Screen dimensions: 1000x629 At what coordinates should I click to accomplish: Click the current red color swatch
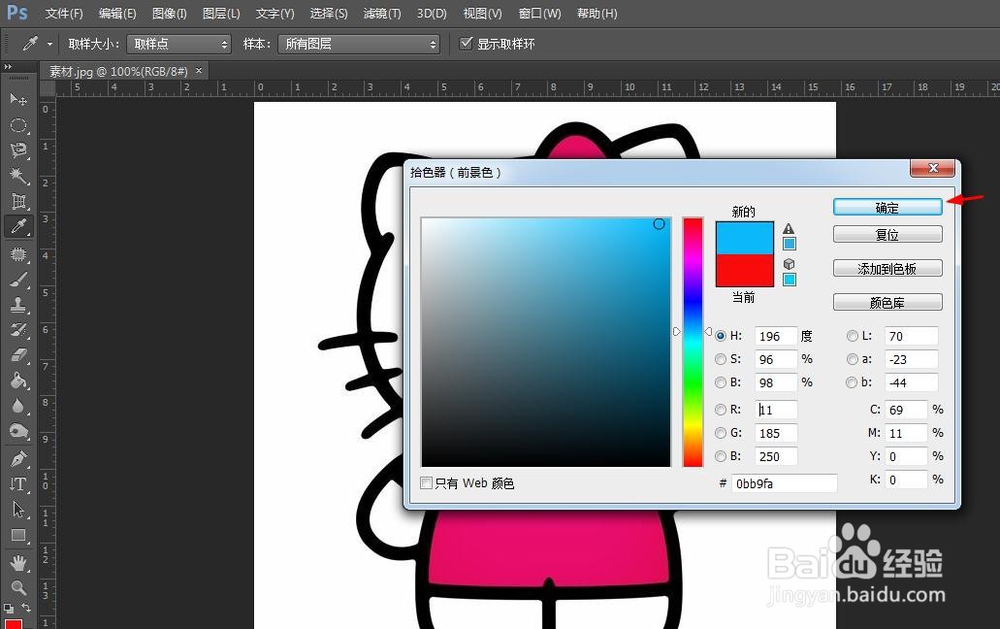click(744, 270)
